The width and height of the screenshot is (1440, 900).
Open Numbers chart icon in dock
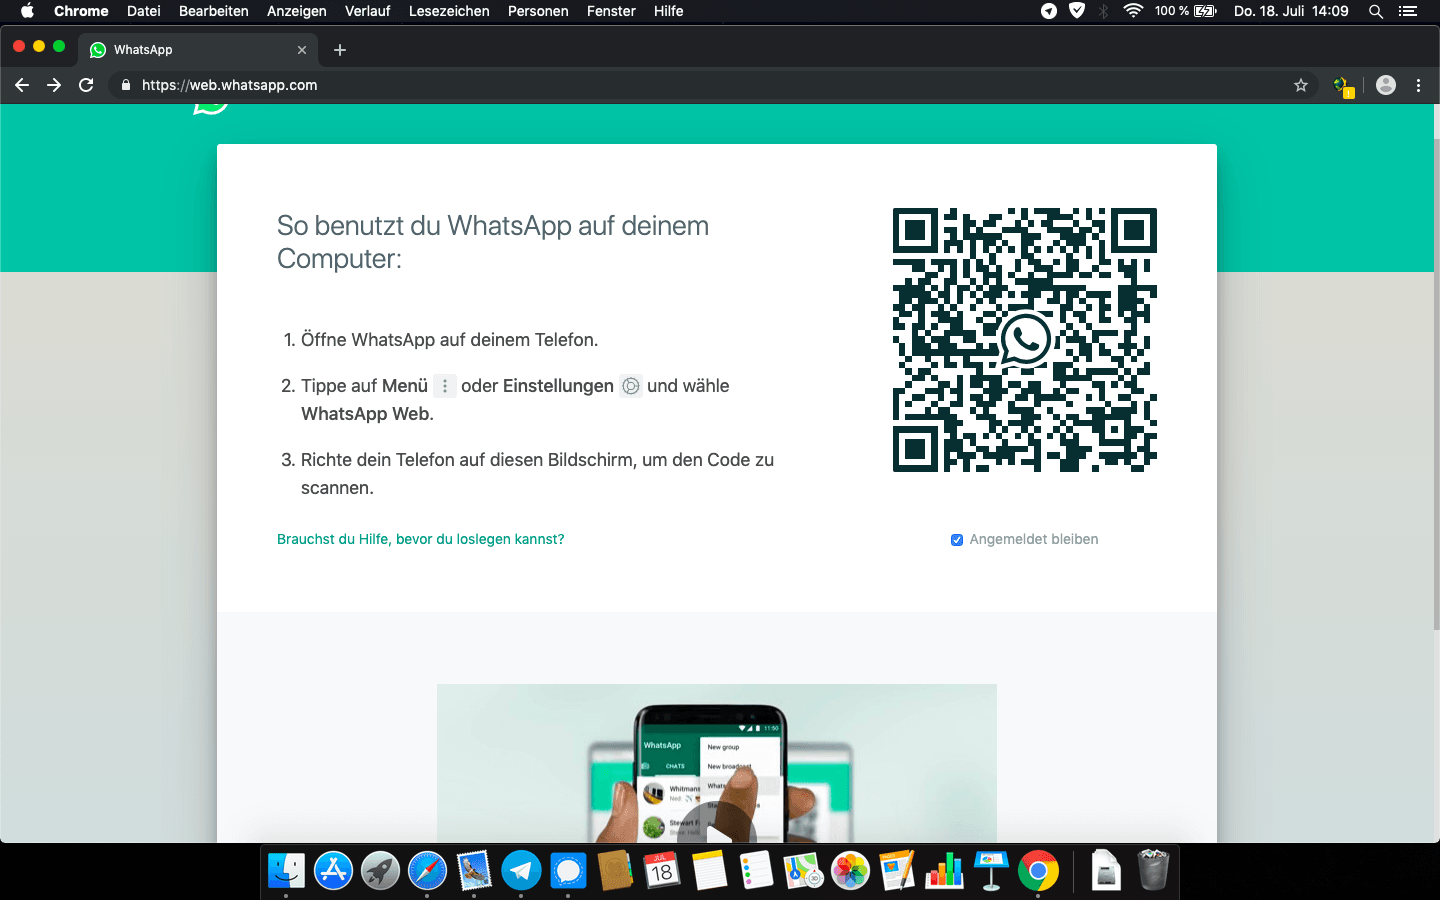click(x=944, y=871)
